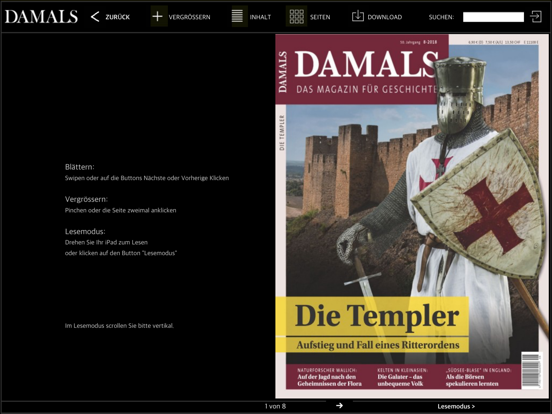Click 'Pinchen oder die Seite zweimal anklicken' text
Viewport: 552px width, 414px height.
(x=120, y=210)
